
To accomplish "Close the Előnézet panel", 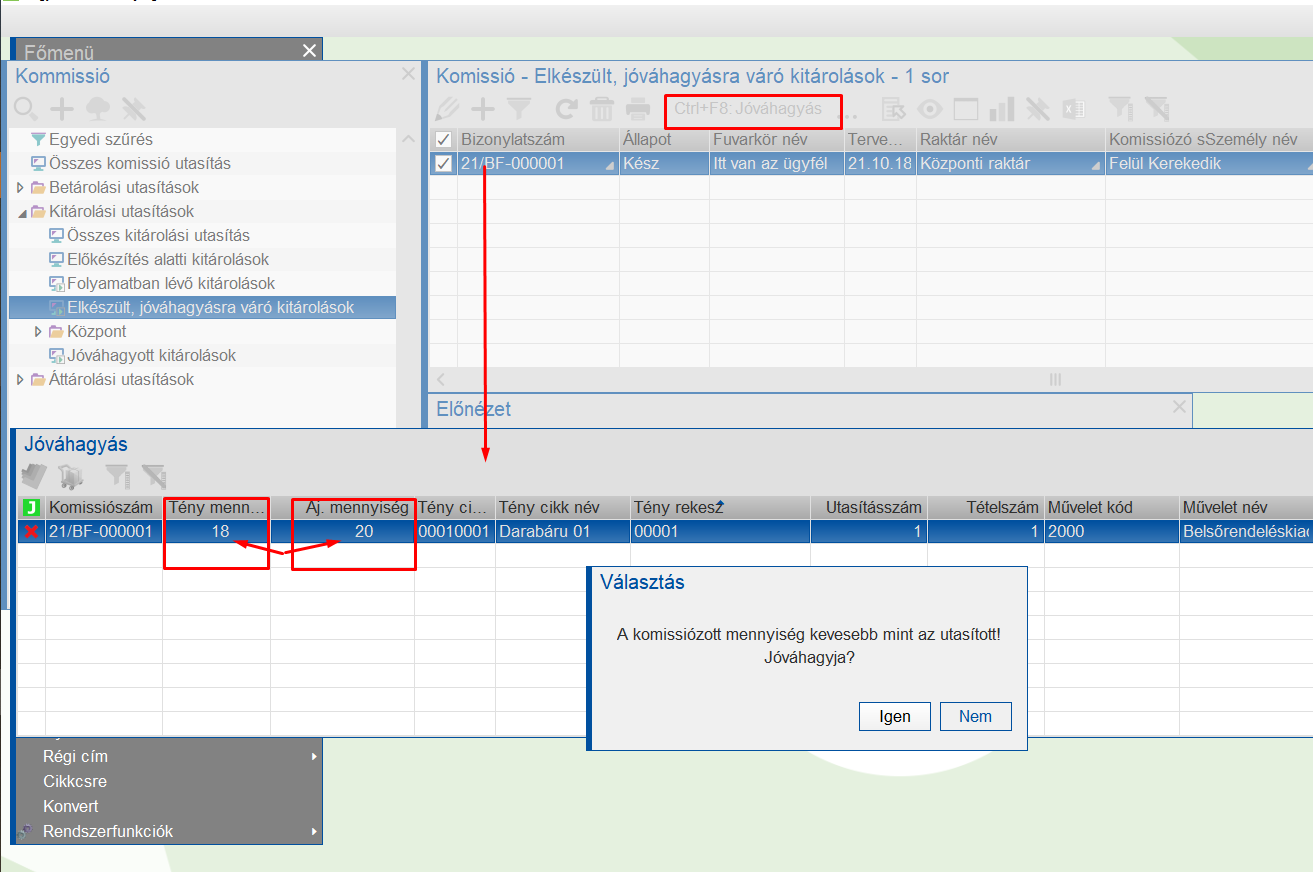I will tap(1180, 406).
